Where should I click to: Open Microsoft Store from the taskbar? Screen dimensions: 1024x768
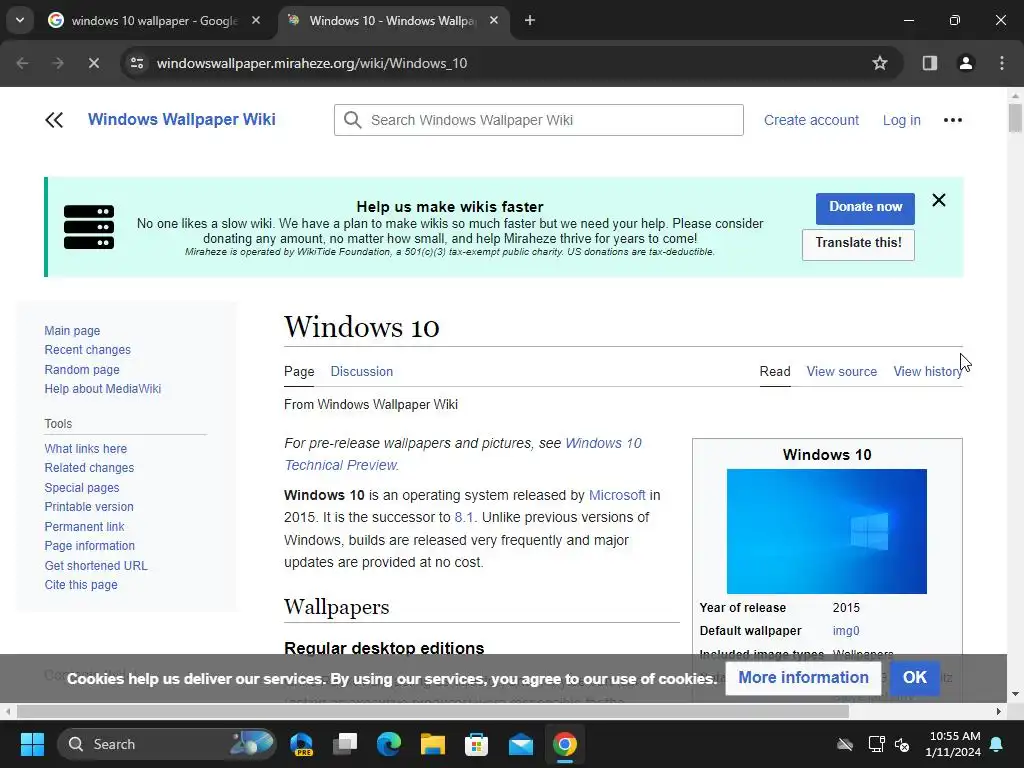click(477, 744)
